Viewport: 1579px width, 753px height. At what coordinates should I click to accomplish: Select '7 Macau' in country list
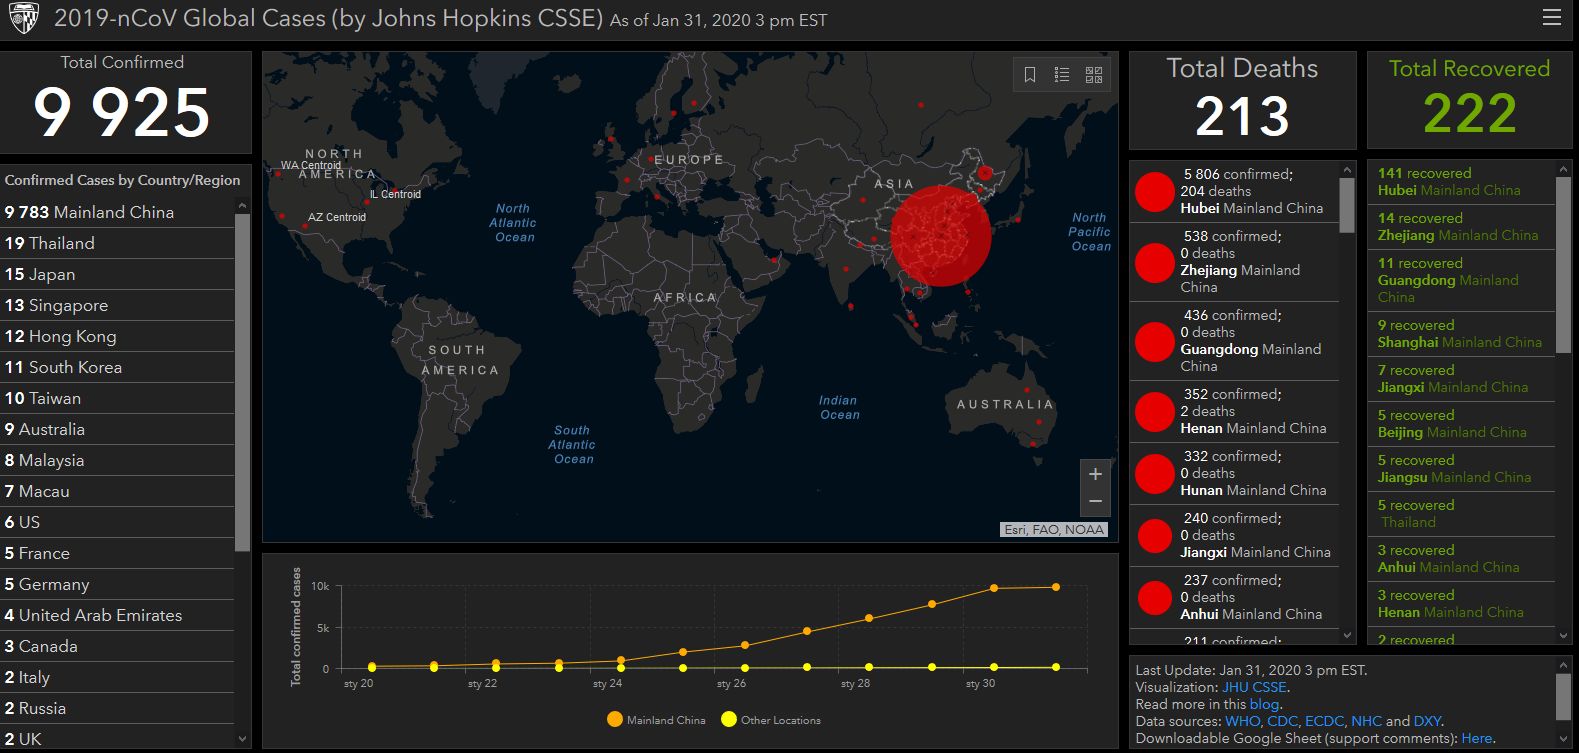tap(117, 491)
